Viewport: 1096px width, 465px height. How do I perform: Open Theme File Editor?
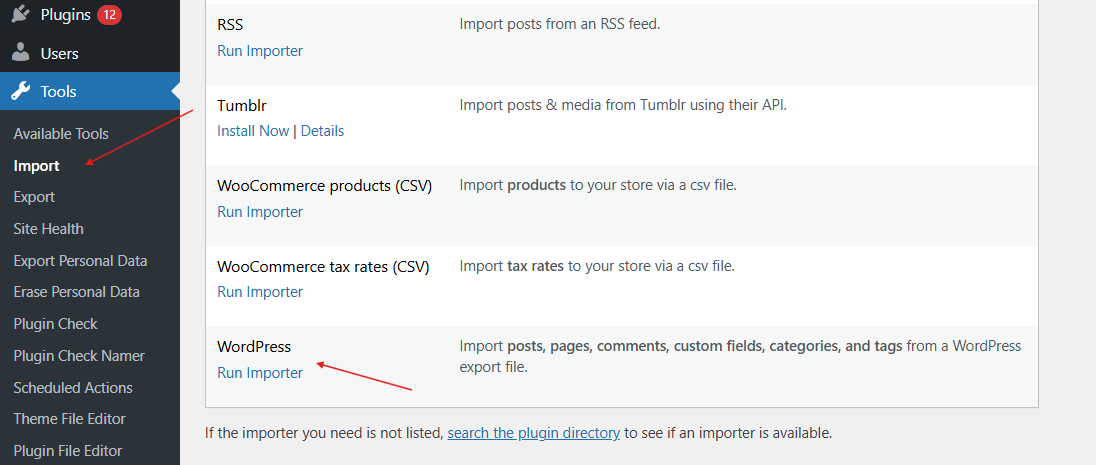pos(69,419)
